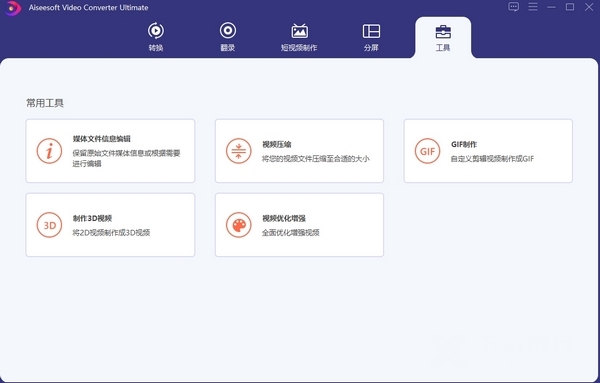Click the video compress circle icon
The image size is (600, 383).
pyautogui.click(x=238, y=151)
